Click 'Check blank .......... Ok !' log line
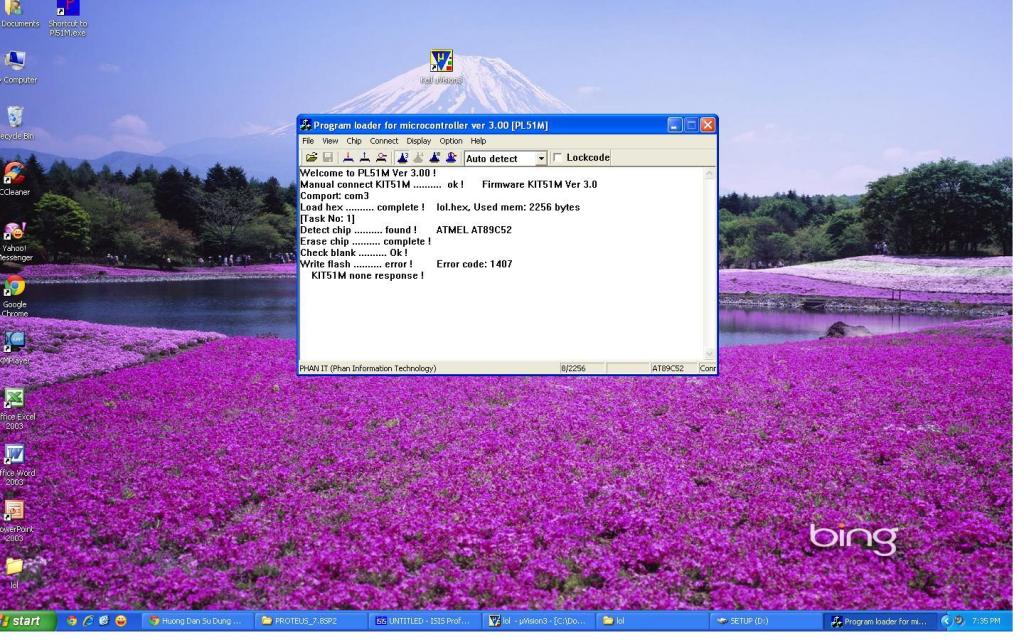The image size is (1024, 640). (353, 253)
